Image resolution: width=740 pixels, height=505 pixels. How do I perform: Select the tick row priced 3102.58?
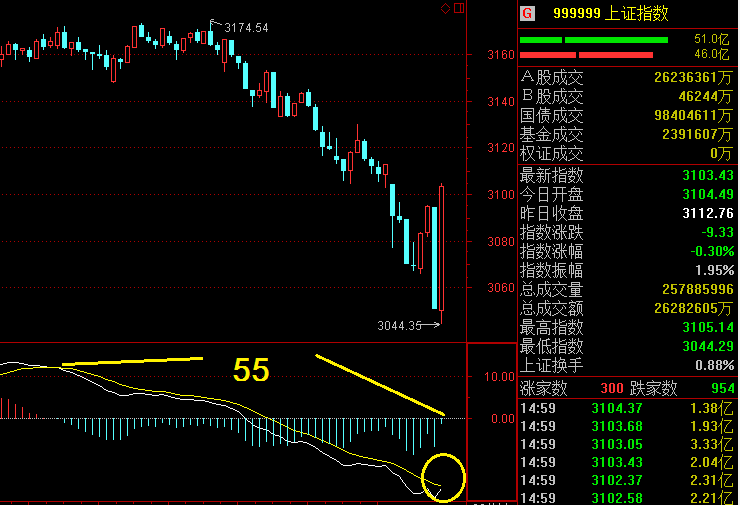click(x=627, y=497)
